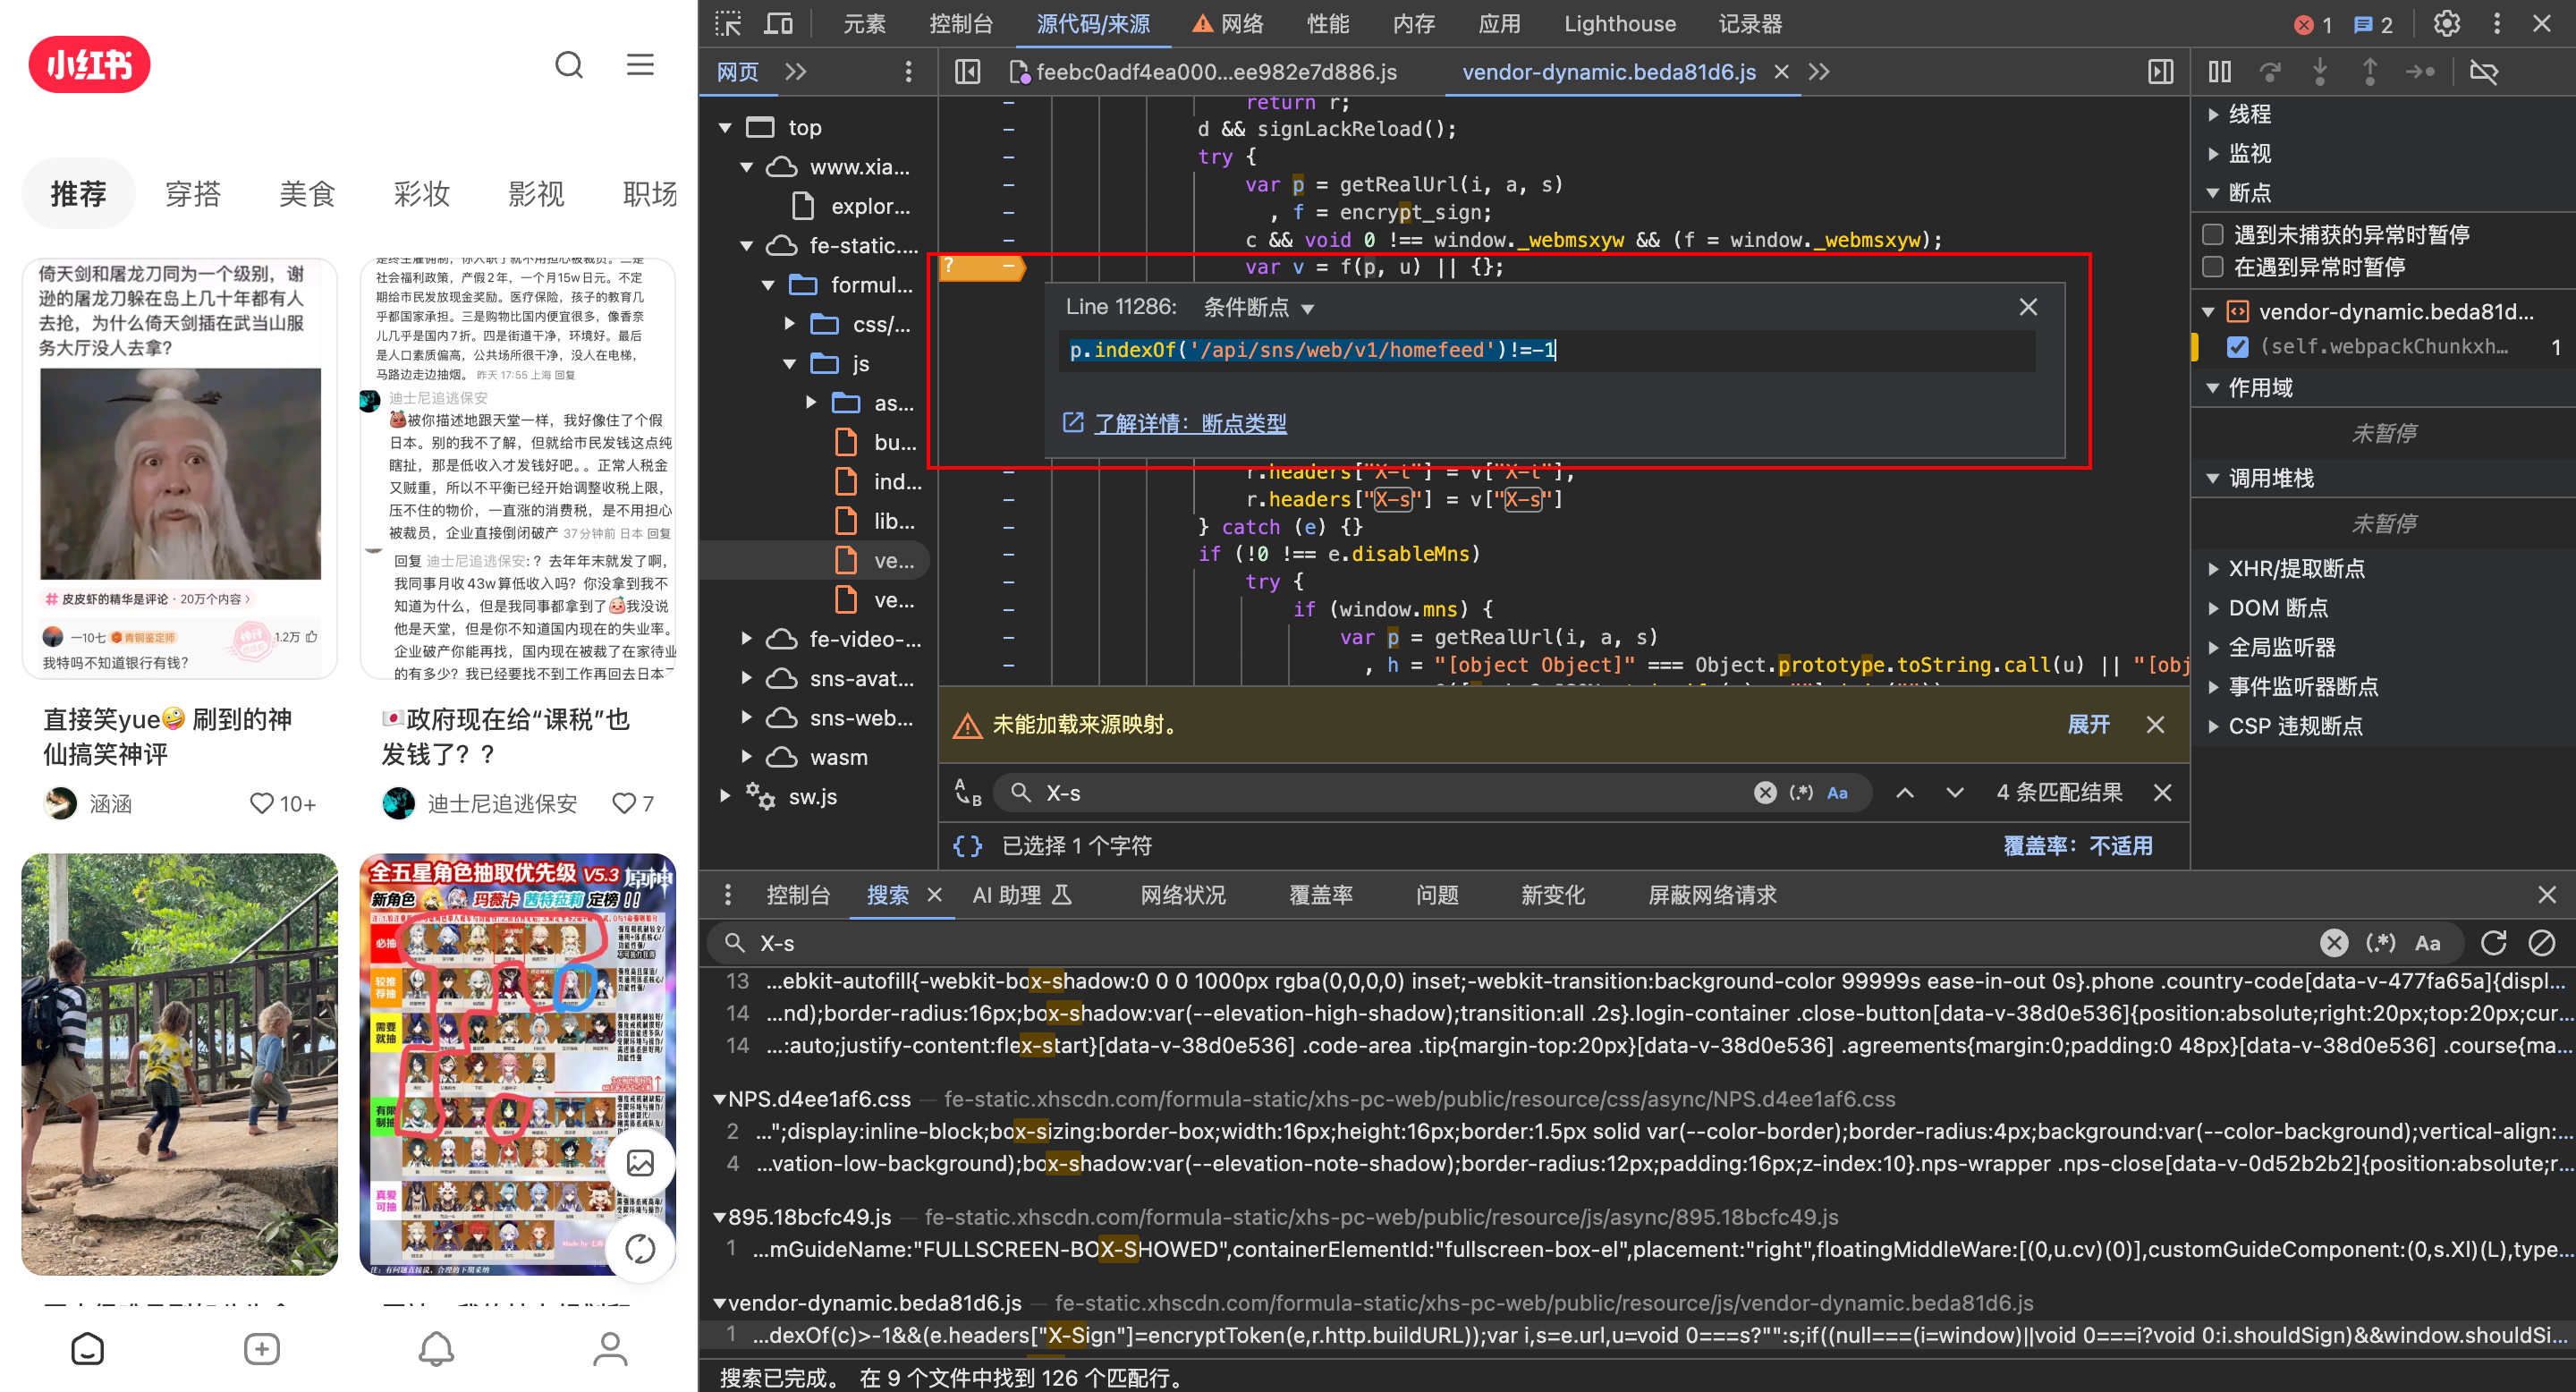2576x1392 pixels.
Task: Click the inspect element picker icon
Action: click(x=728, y=24)
